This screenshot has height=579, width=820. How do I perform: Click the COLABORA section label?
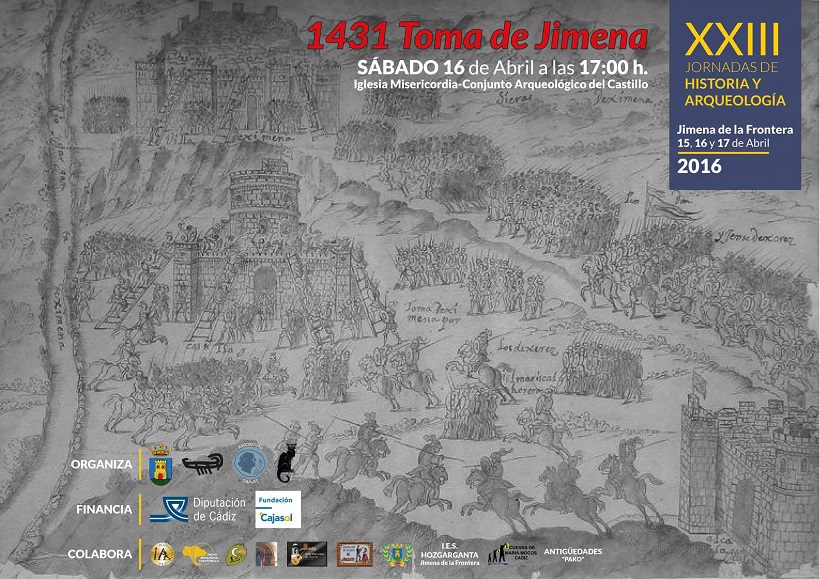click(x=102, y=553)
